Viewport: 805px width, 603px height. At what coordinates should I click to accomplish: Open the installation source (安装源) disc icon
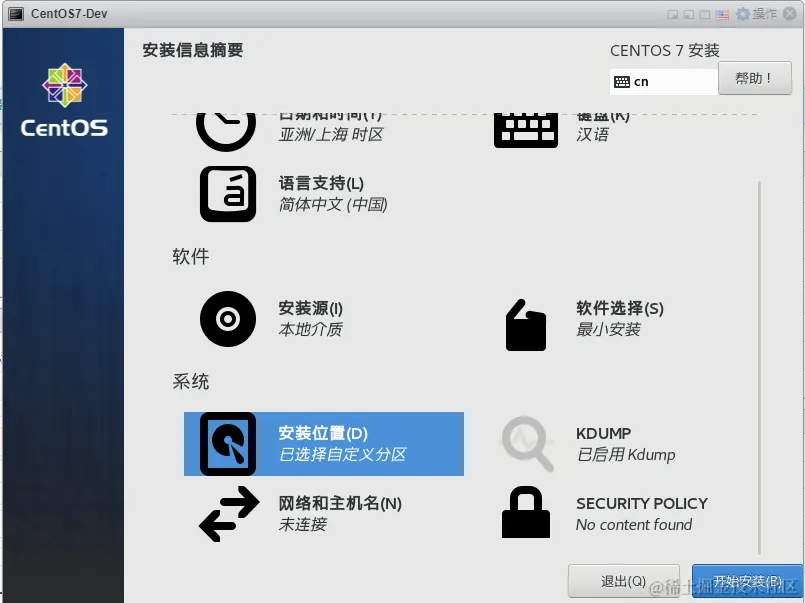point(228,319)
